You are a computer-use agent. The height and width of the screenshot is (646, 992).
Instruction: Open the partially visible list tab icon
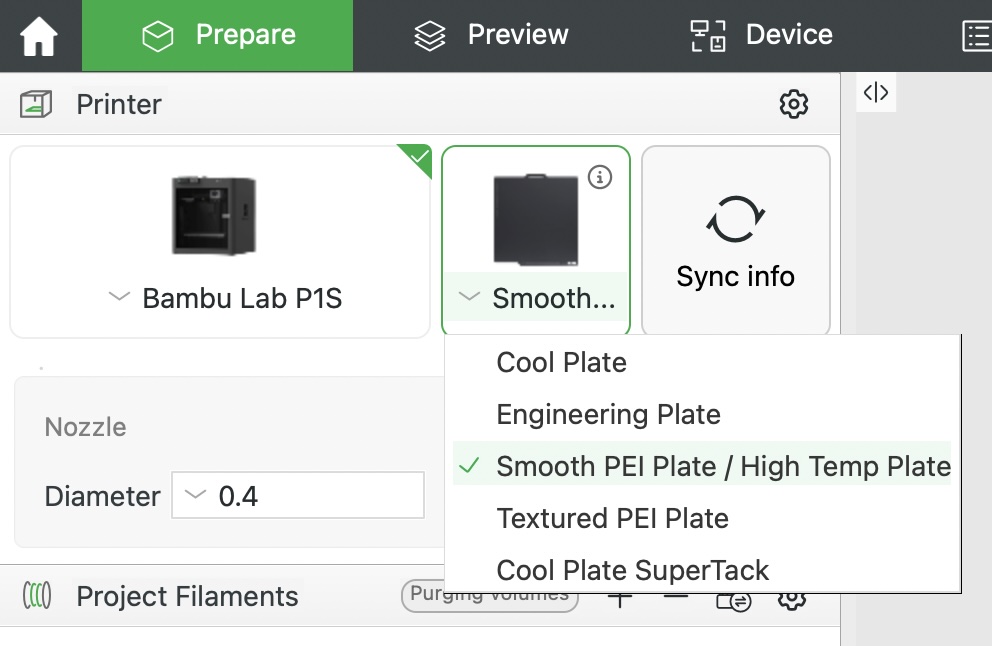pos(976,36)
